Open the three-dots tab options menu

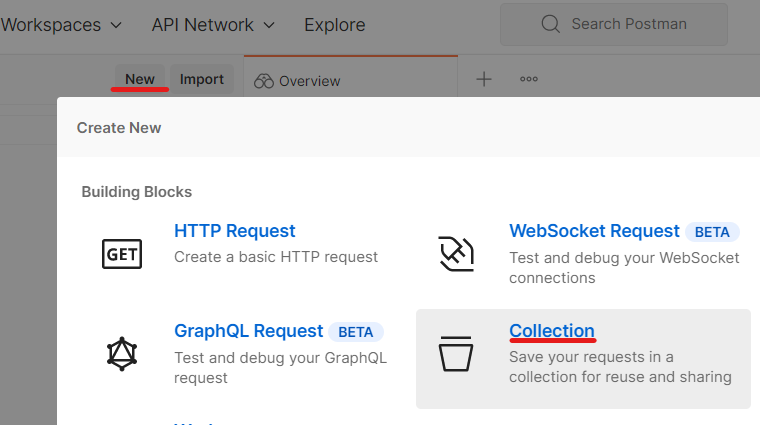click(x=529, y=79)
